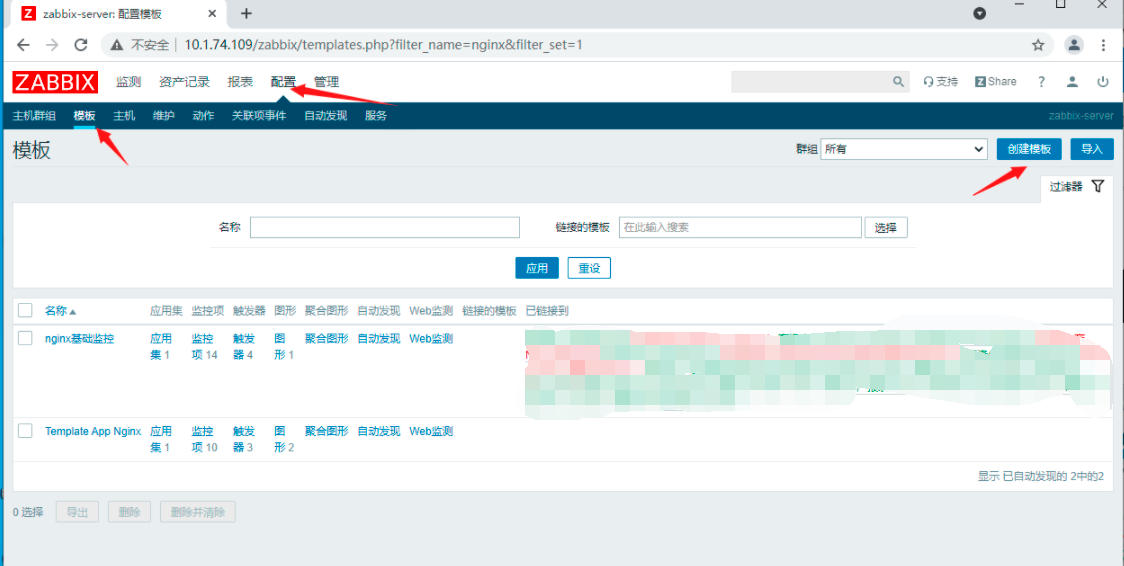The width and height of the screenshot is (1124, 566).
Task: Open 监控项 10 of Template App Nginx
Action: (204, 438)
